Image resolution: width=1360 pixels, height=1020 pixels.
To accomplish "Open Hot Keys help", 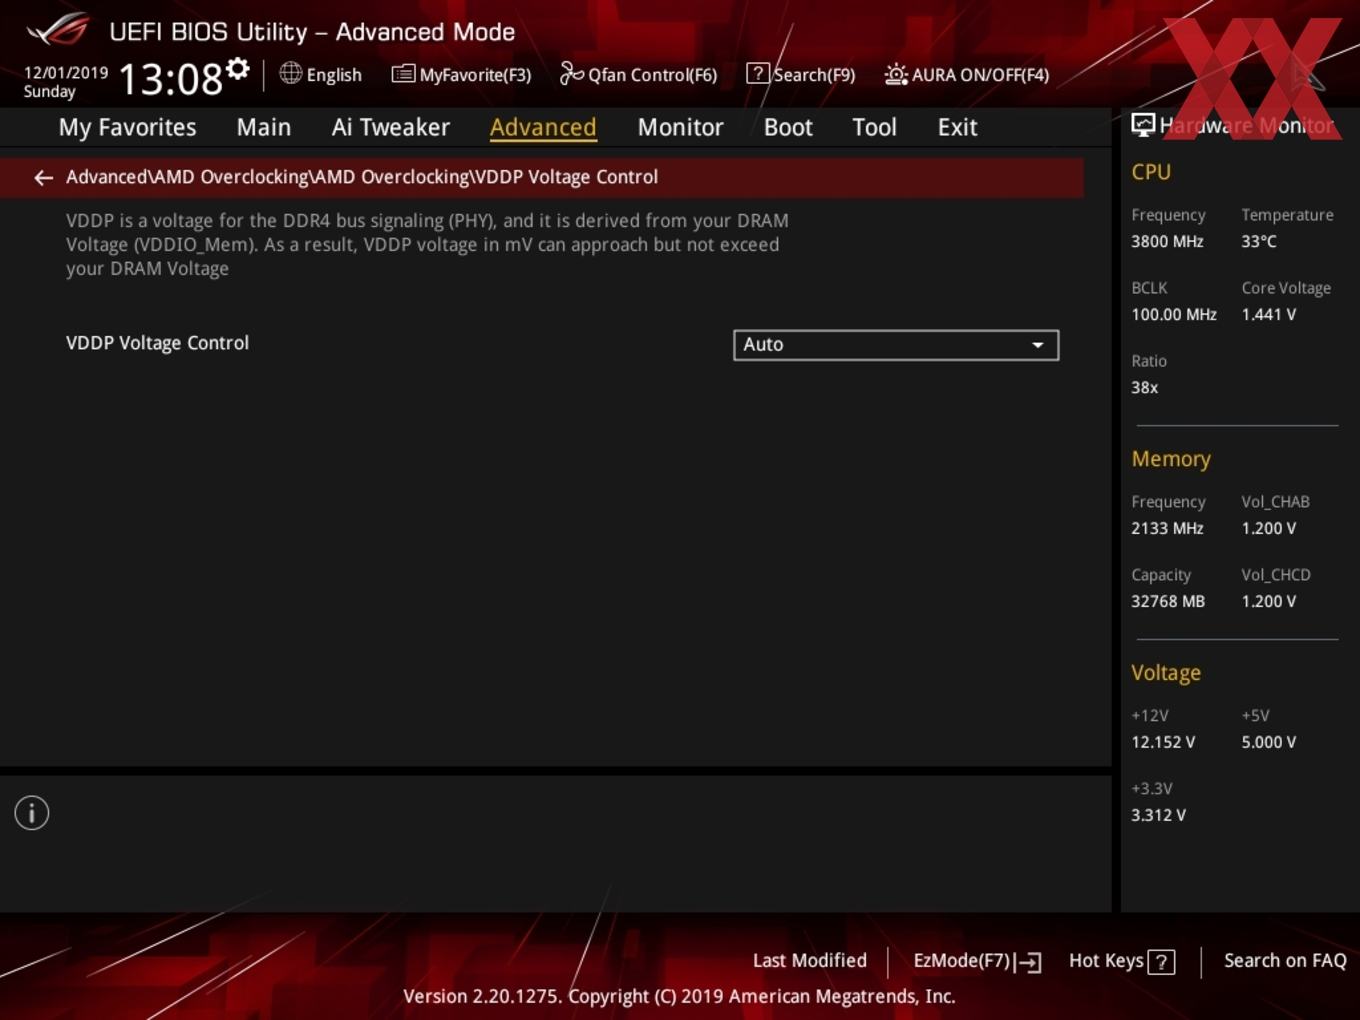I will pos(1121,962).
